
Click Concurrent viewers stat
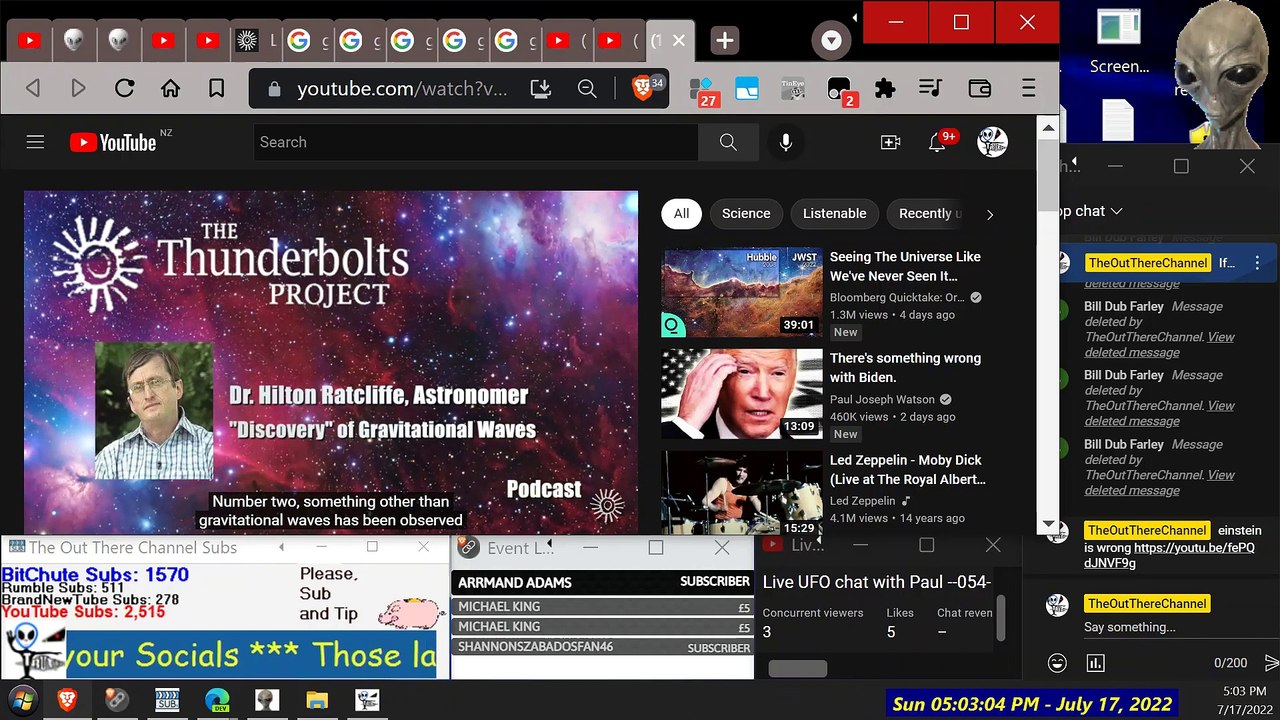(x=812, y=622)
